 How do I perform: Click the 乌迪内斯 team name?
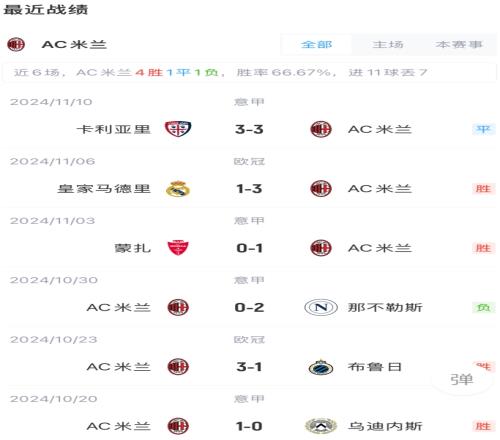click(x=385, y=426)
